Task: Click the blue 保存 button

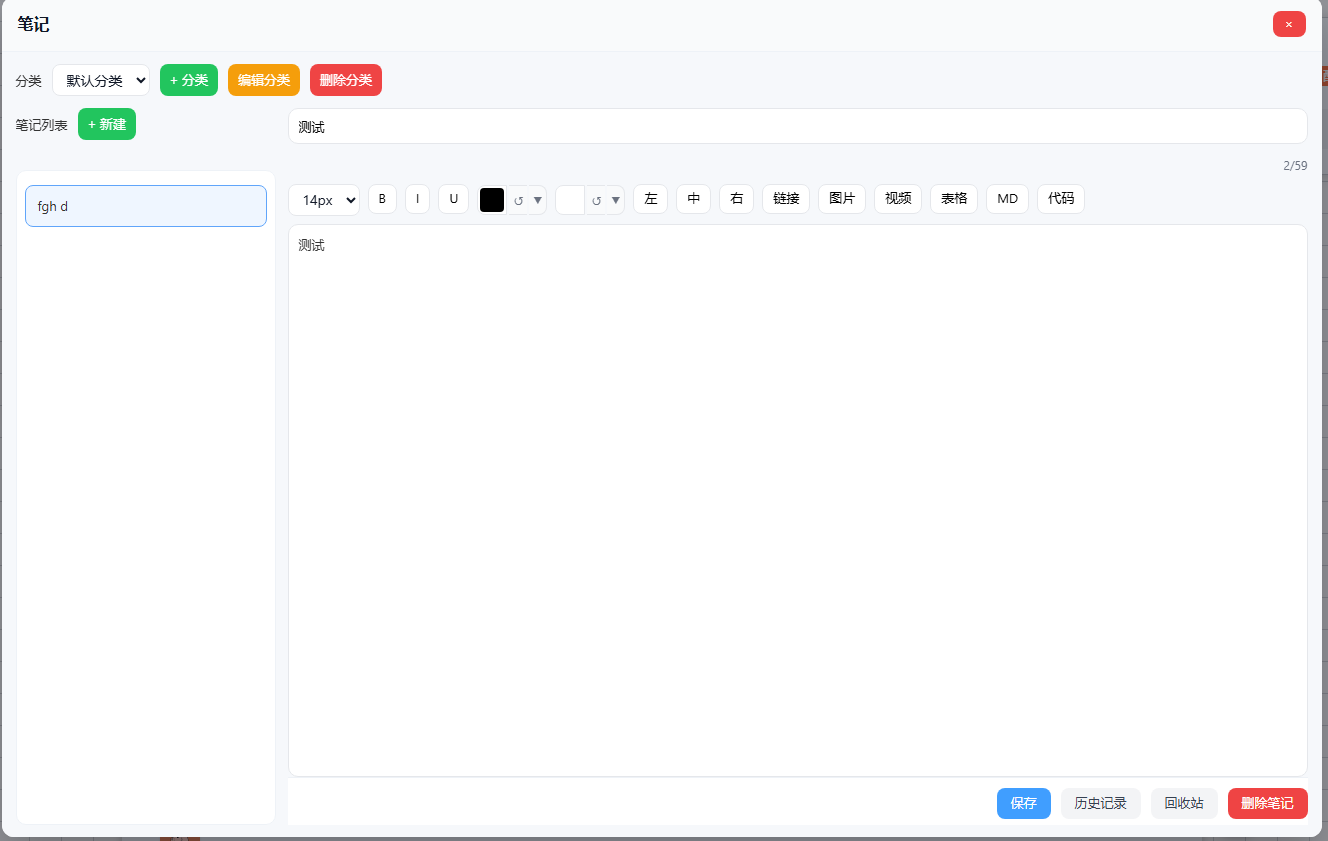Action: (1023, 803)
